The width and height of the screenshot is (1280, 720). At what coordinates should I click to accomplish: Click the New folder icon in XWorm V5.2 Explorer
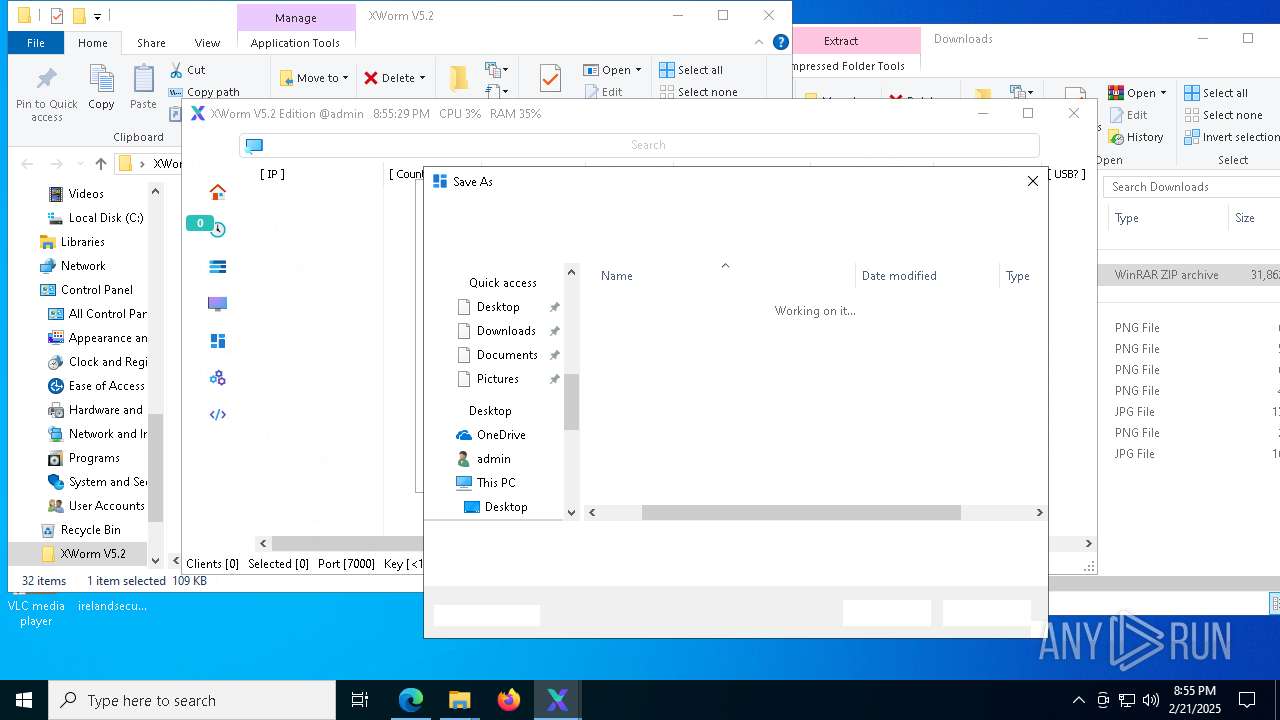tap(458, 78)
